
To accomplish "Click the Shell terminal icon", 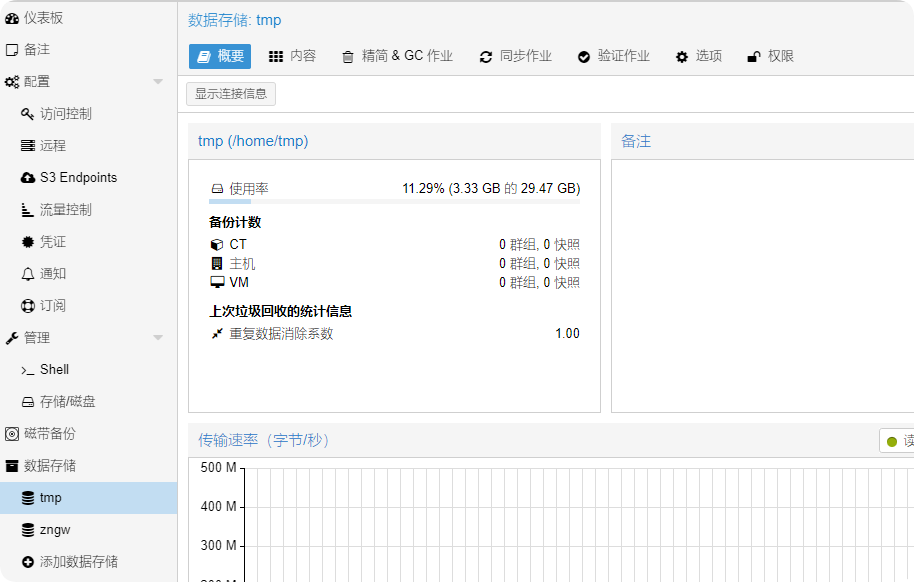I will (28, 370).
